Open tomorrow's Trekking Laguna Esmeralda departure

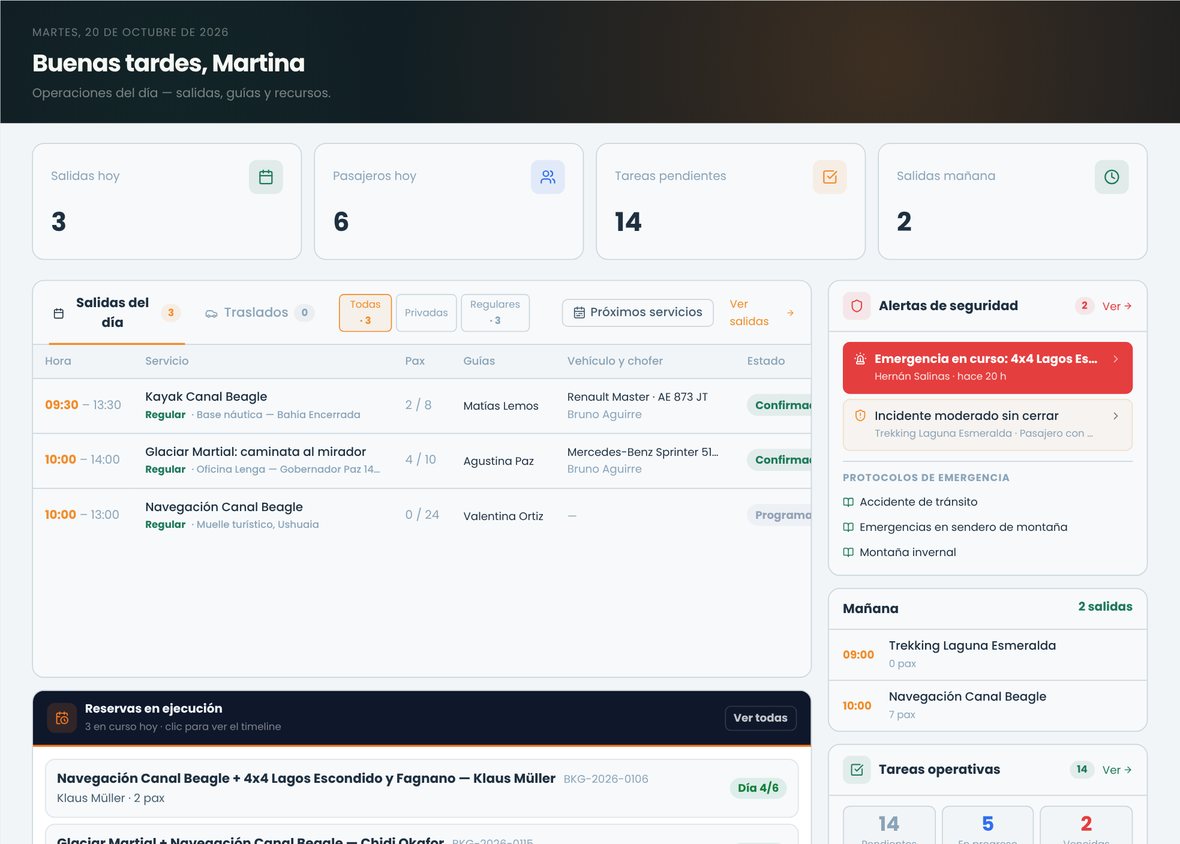987,654
